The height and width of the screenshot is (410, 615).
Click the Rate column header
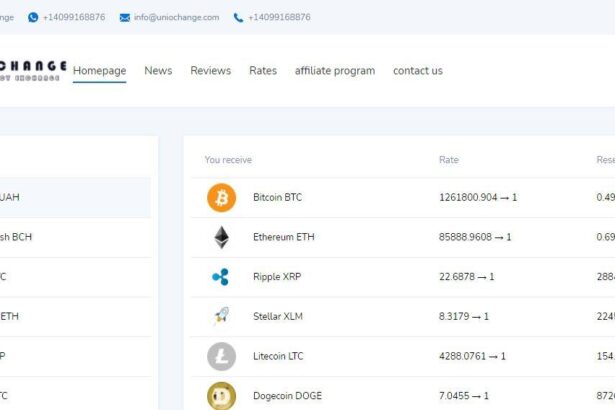pos(449,160)
